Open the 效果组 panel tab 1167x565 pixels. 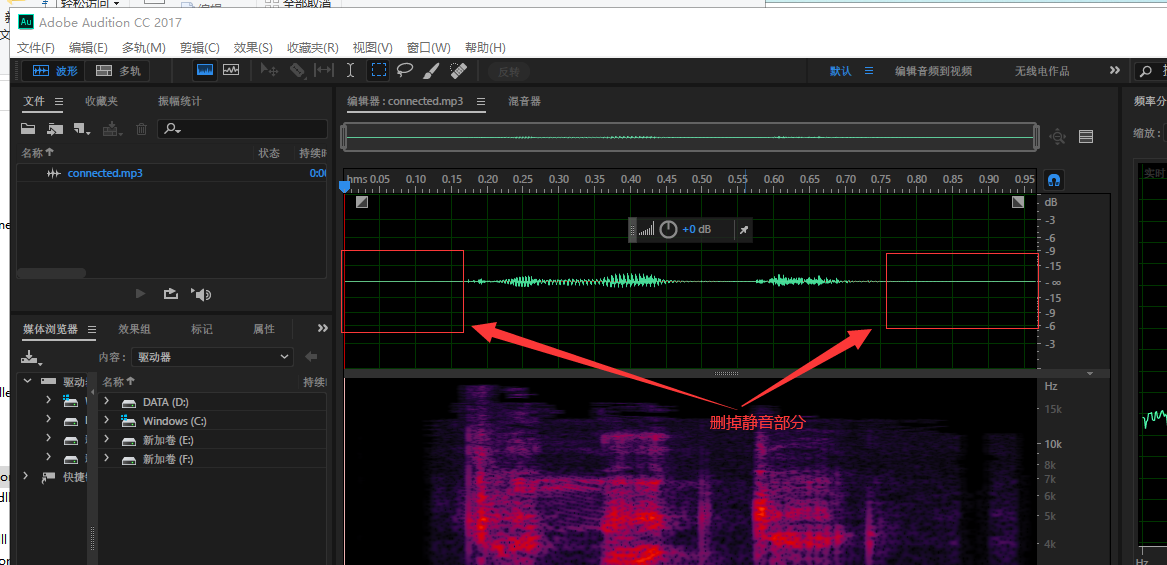(135, 329)
